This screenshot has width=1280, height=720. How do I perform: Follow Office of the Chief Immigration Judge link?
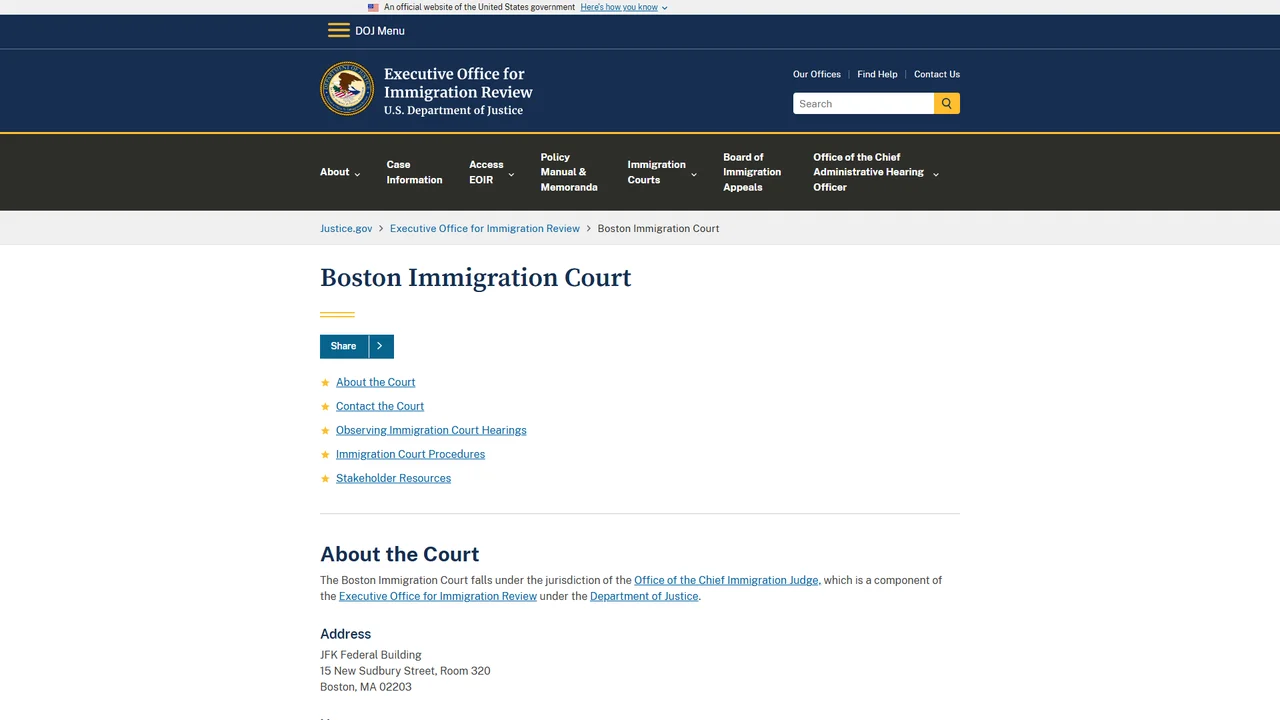726,580
